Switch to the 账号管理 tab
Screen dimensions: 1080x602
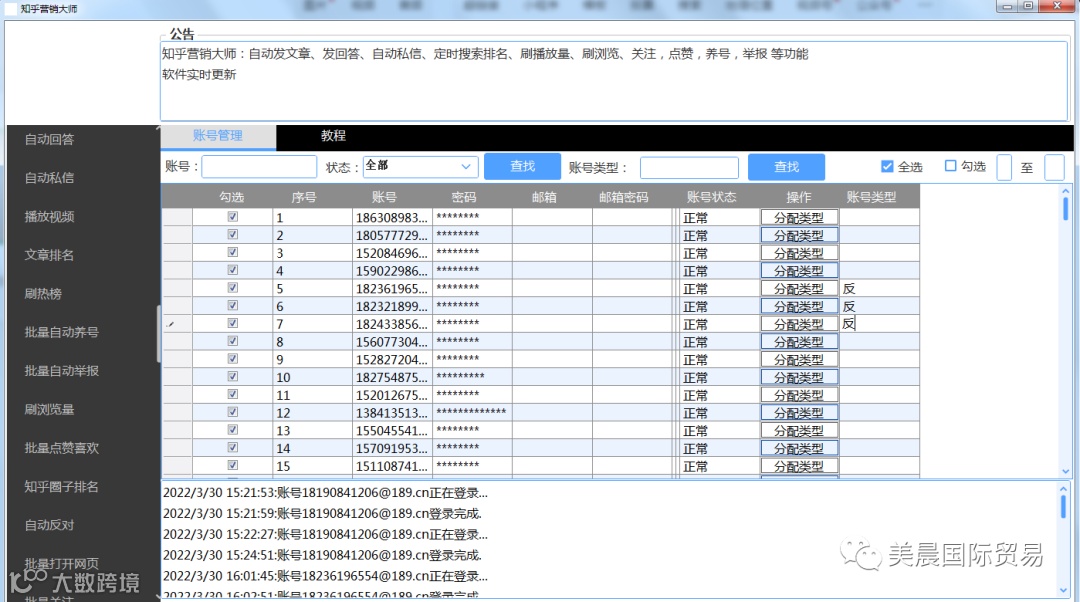pyautogui.click(x=218, y=136)
